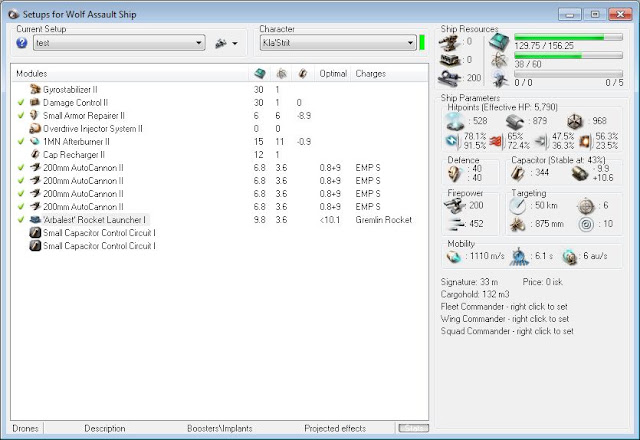Click the 'Arbalest' Rocket Launcher I icon
Screen dimensions: 640x440
tap(36, 220)
